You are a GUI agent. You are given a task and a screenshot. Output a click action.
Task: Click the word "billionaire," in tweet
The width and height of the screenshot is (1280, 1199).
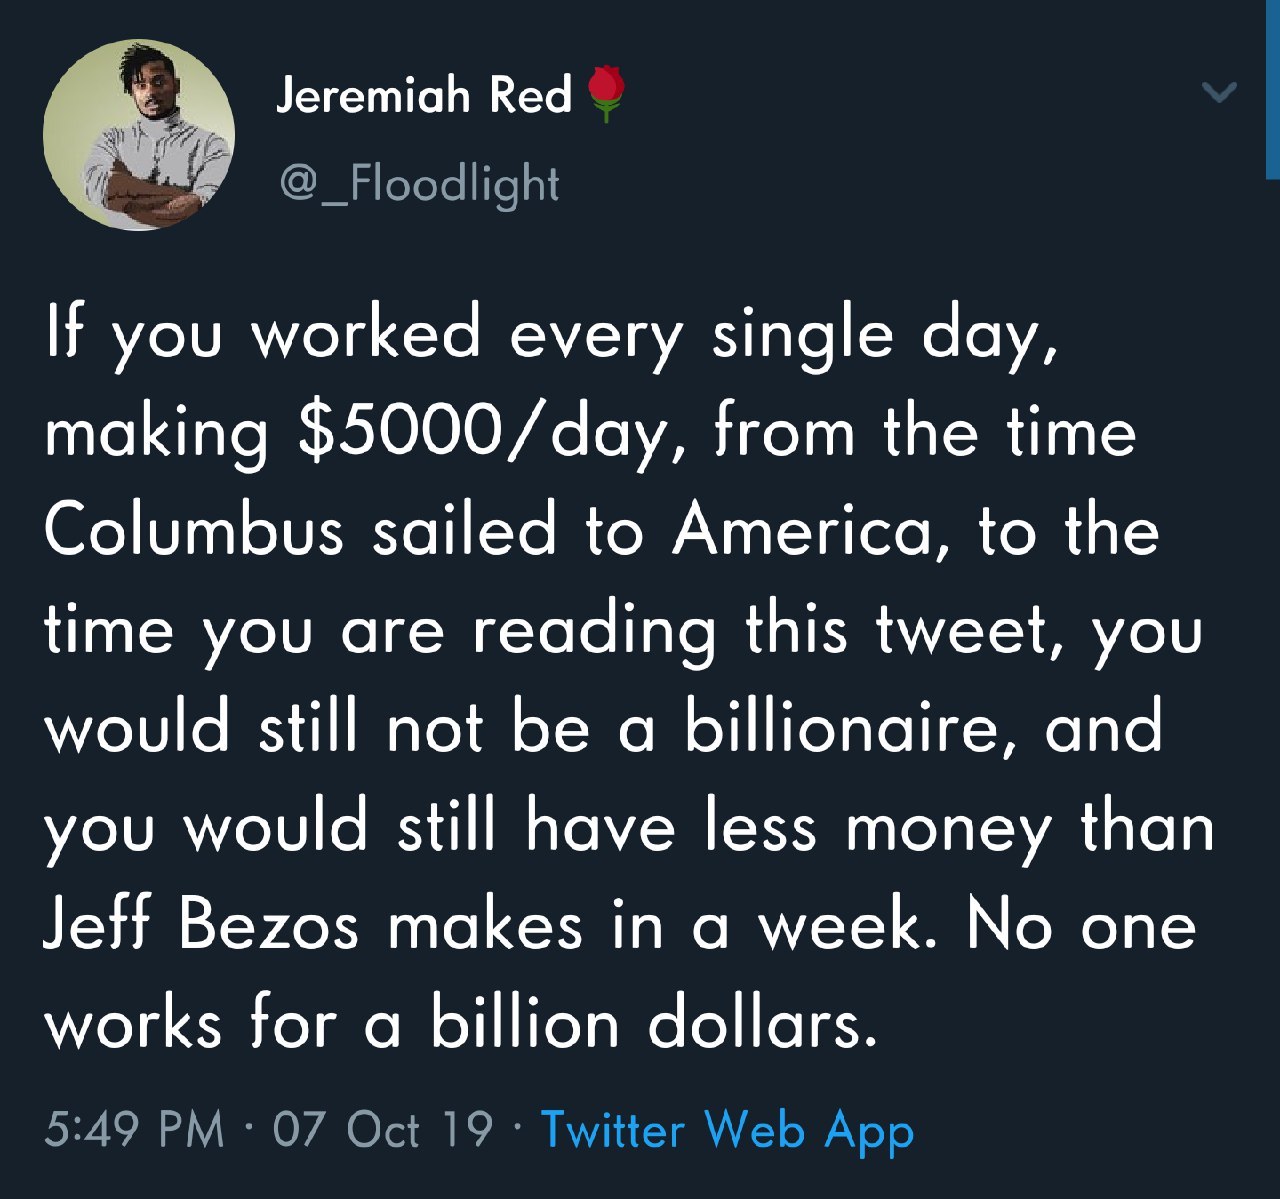[842, 727]
